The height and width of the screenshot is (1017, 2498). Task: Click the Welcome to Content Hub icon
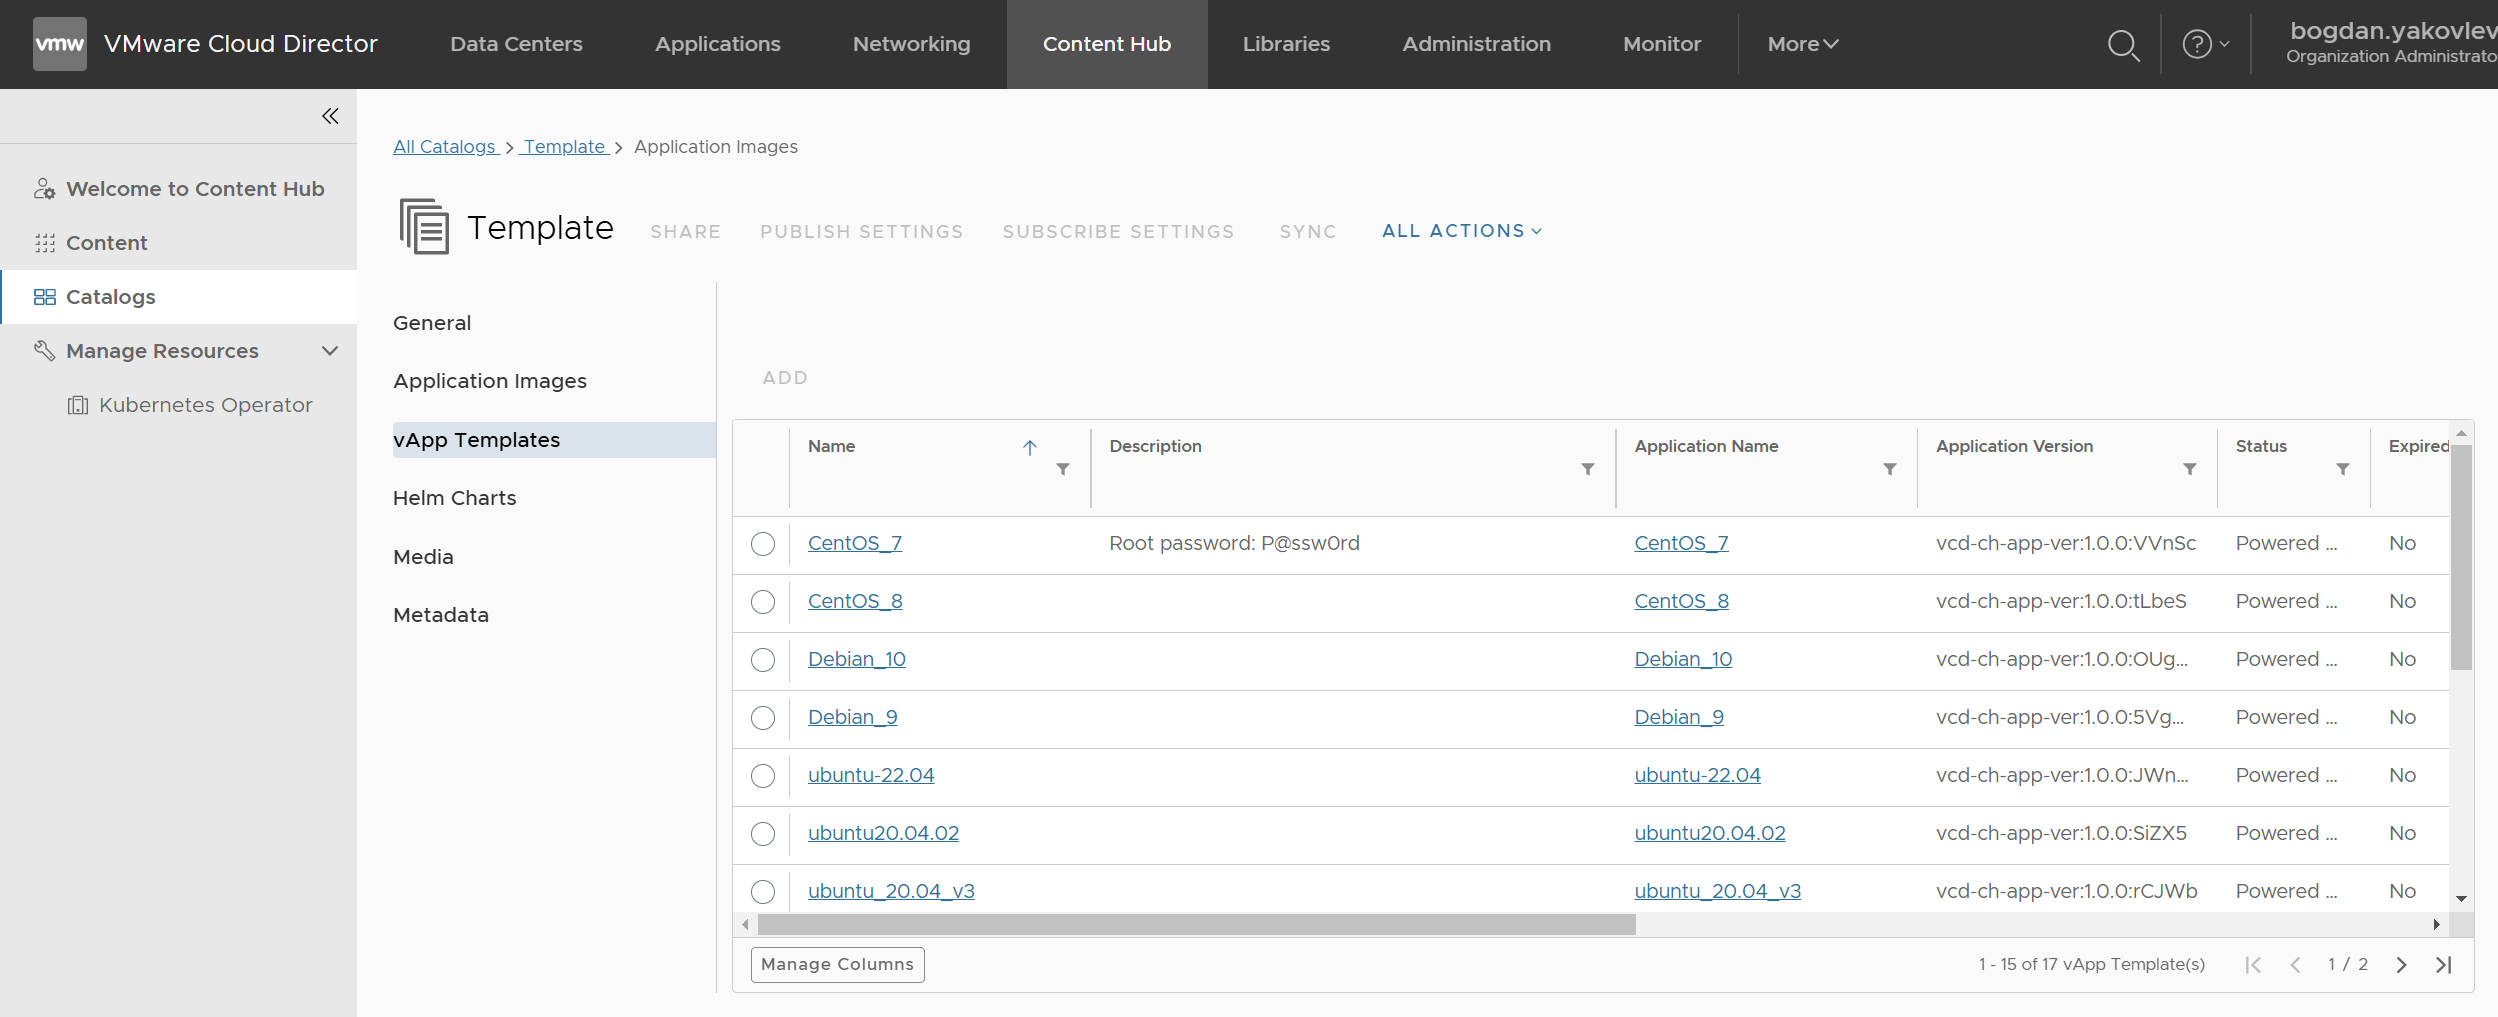(x=44, y=189)
